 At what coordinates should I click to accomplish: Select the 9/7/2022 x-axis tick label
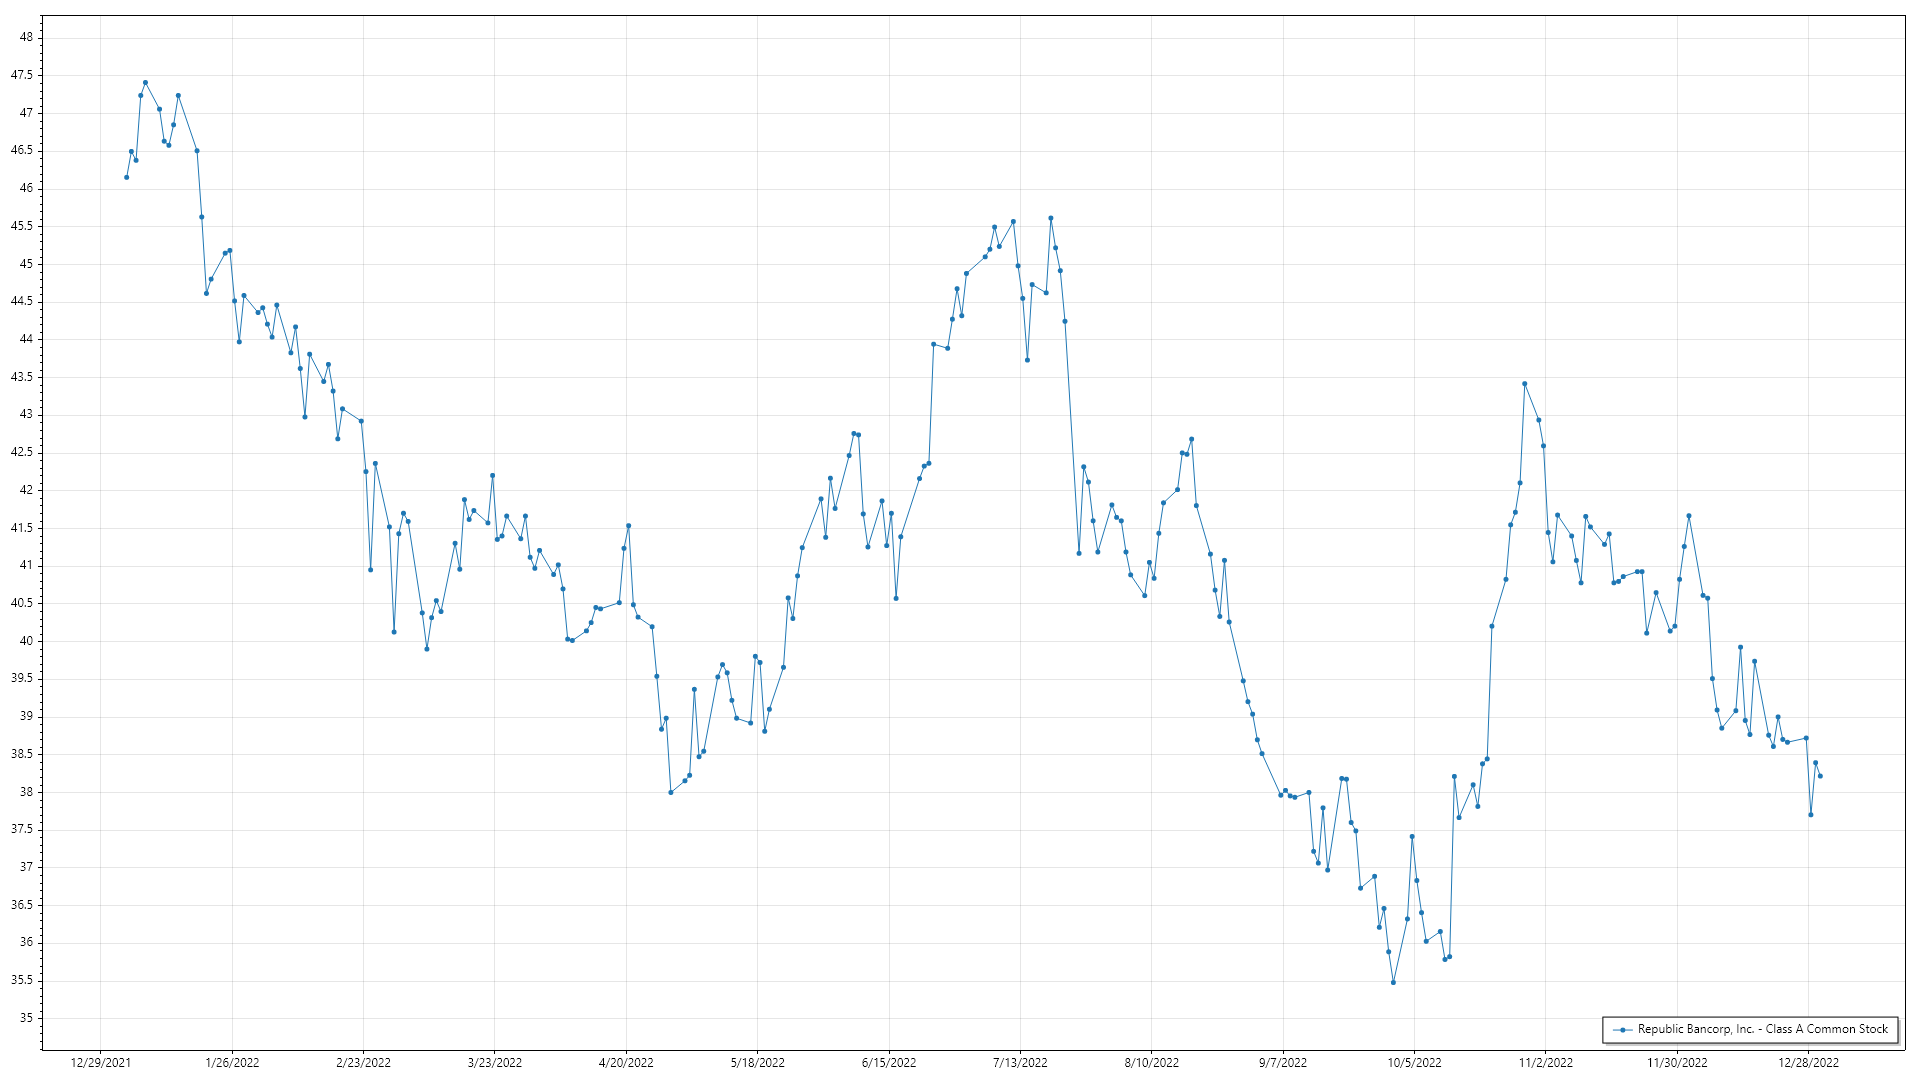click(1283, 1062)
